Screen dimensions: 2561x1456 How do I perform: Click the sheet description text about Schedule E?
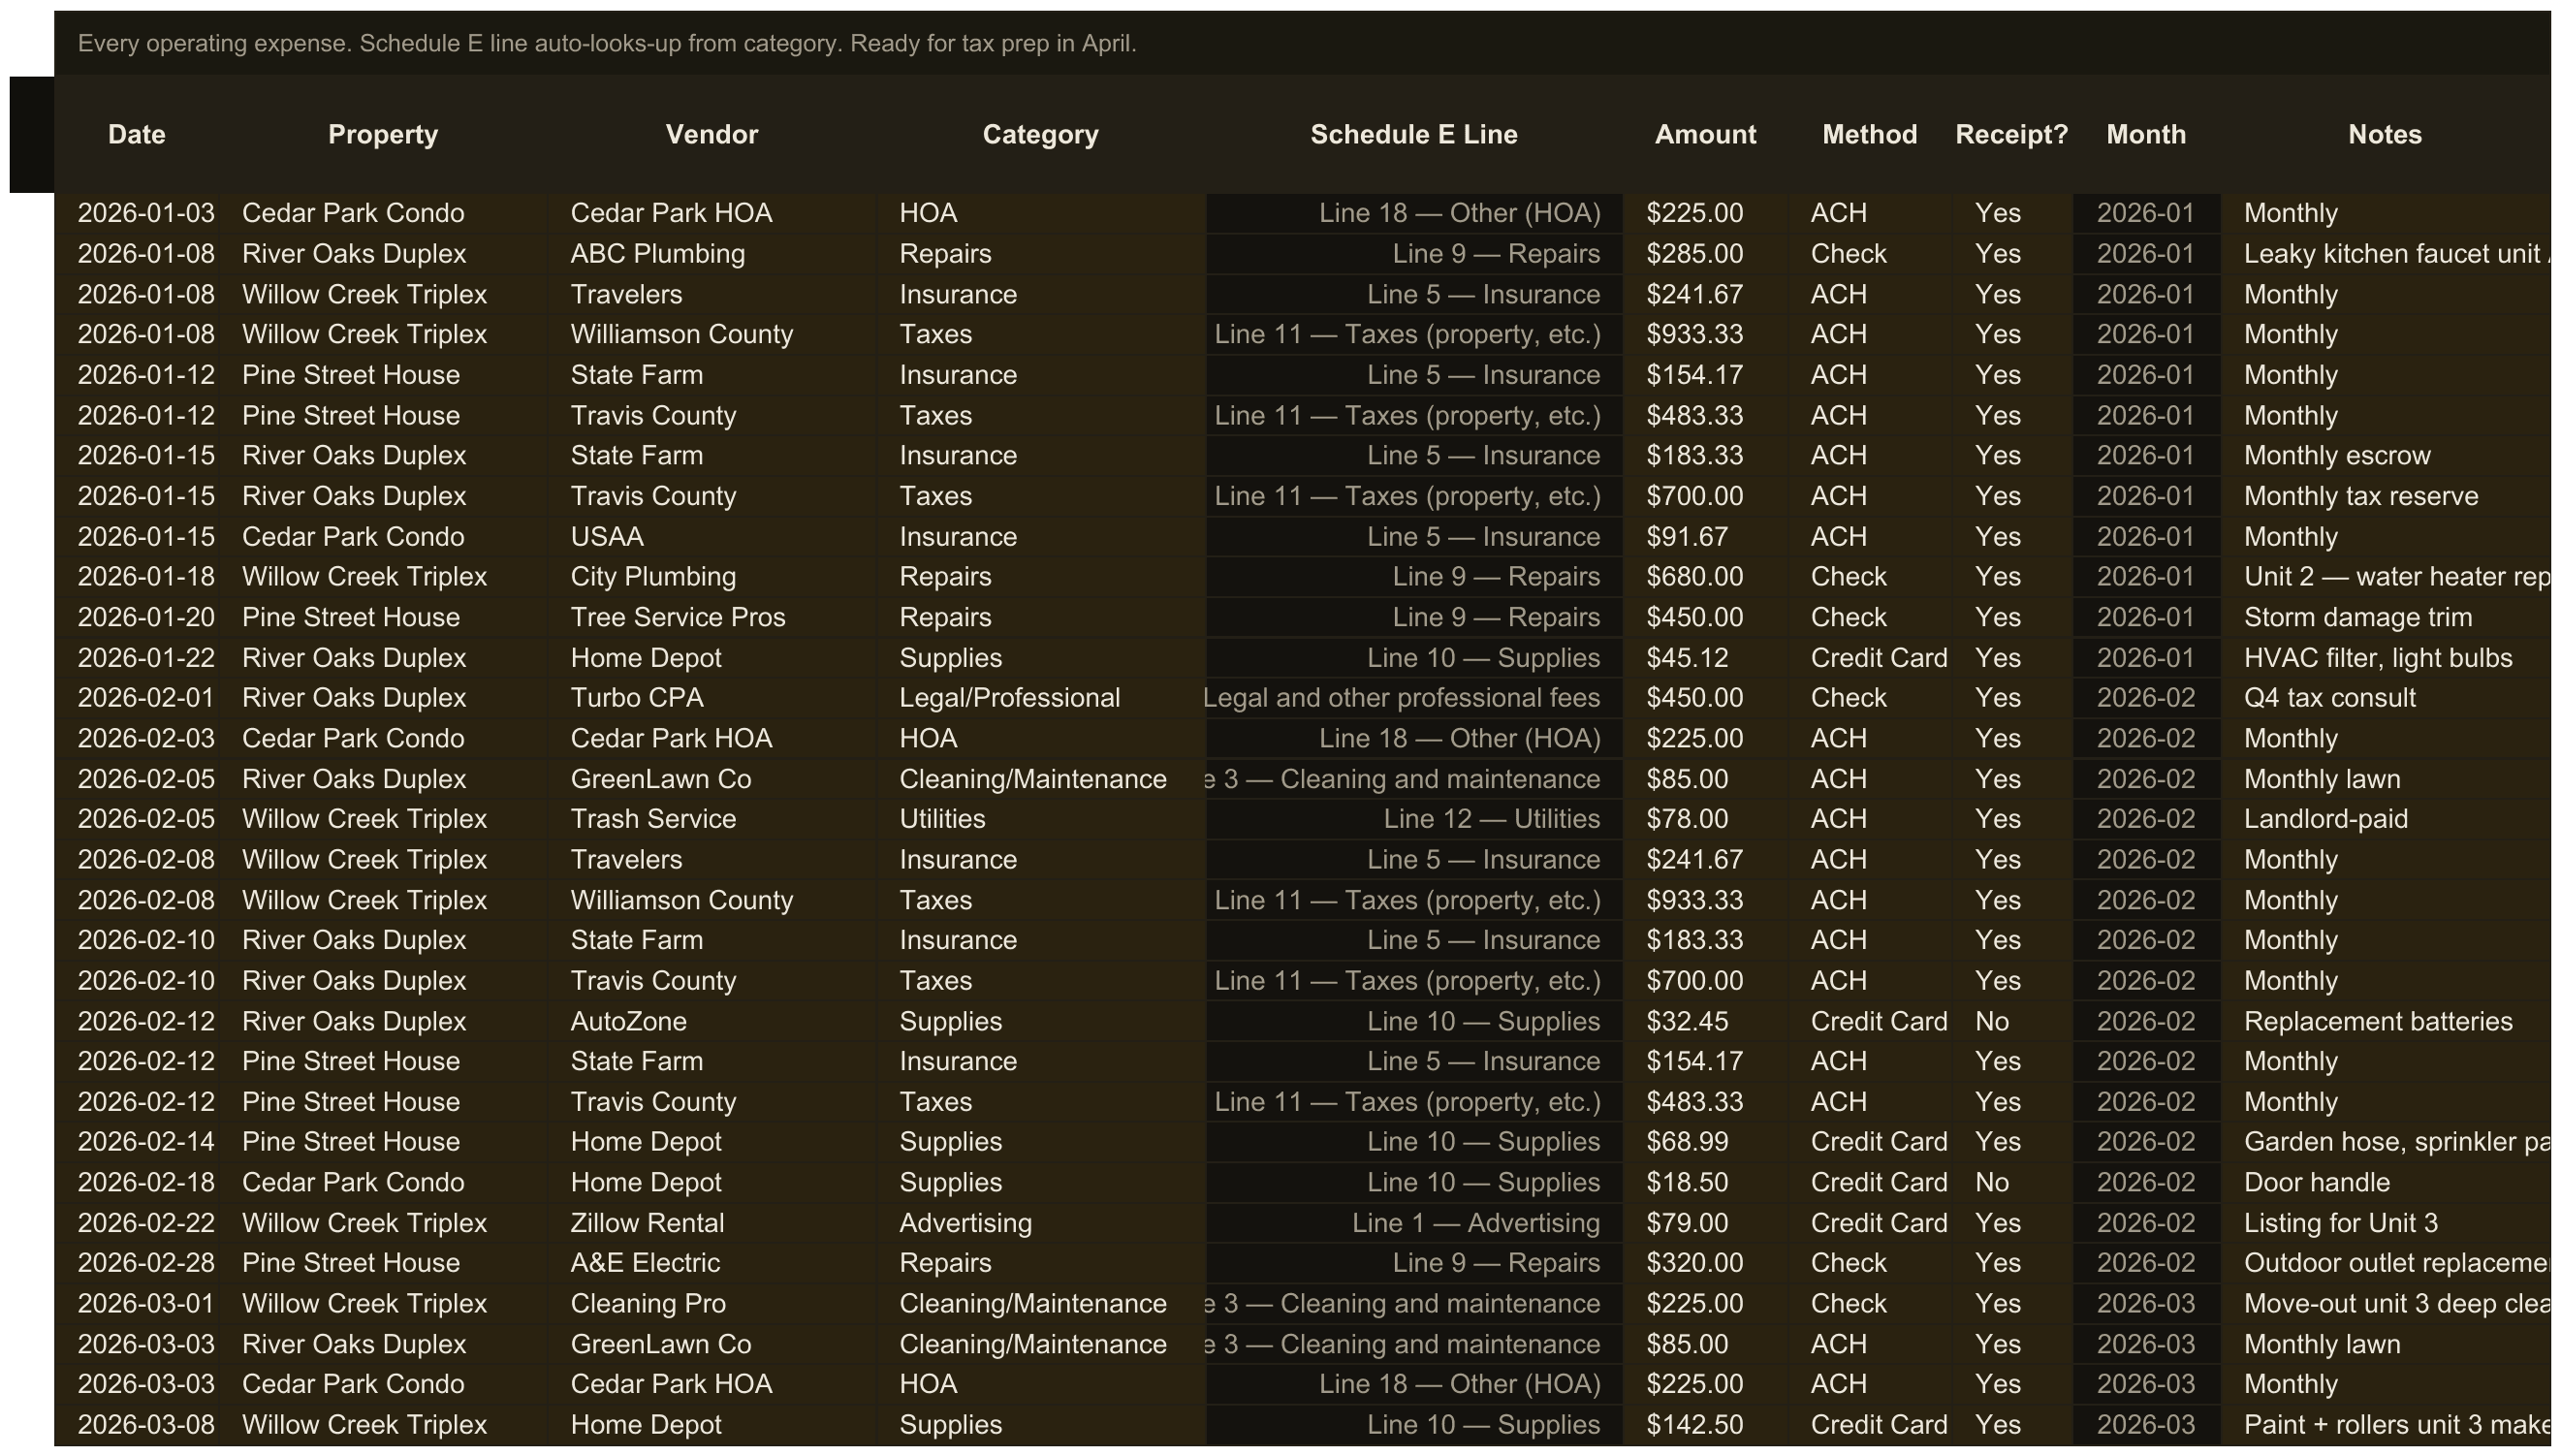point(607,44)
